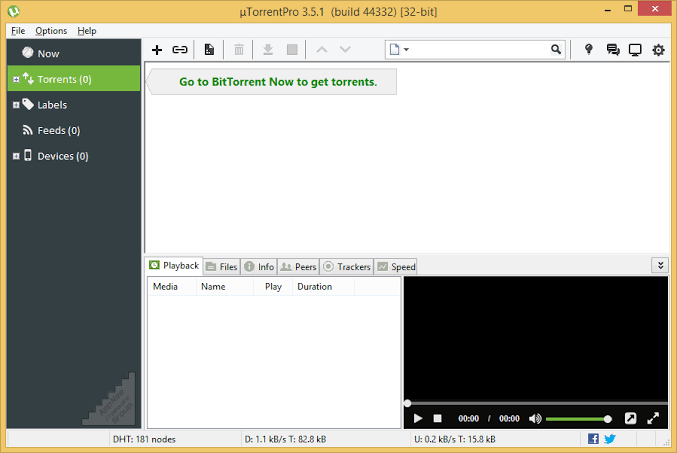Expand the Labels tree node
Screen dimensions: 677x453
coord(16,105)
